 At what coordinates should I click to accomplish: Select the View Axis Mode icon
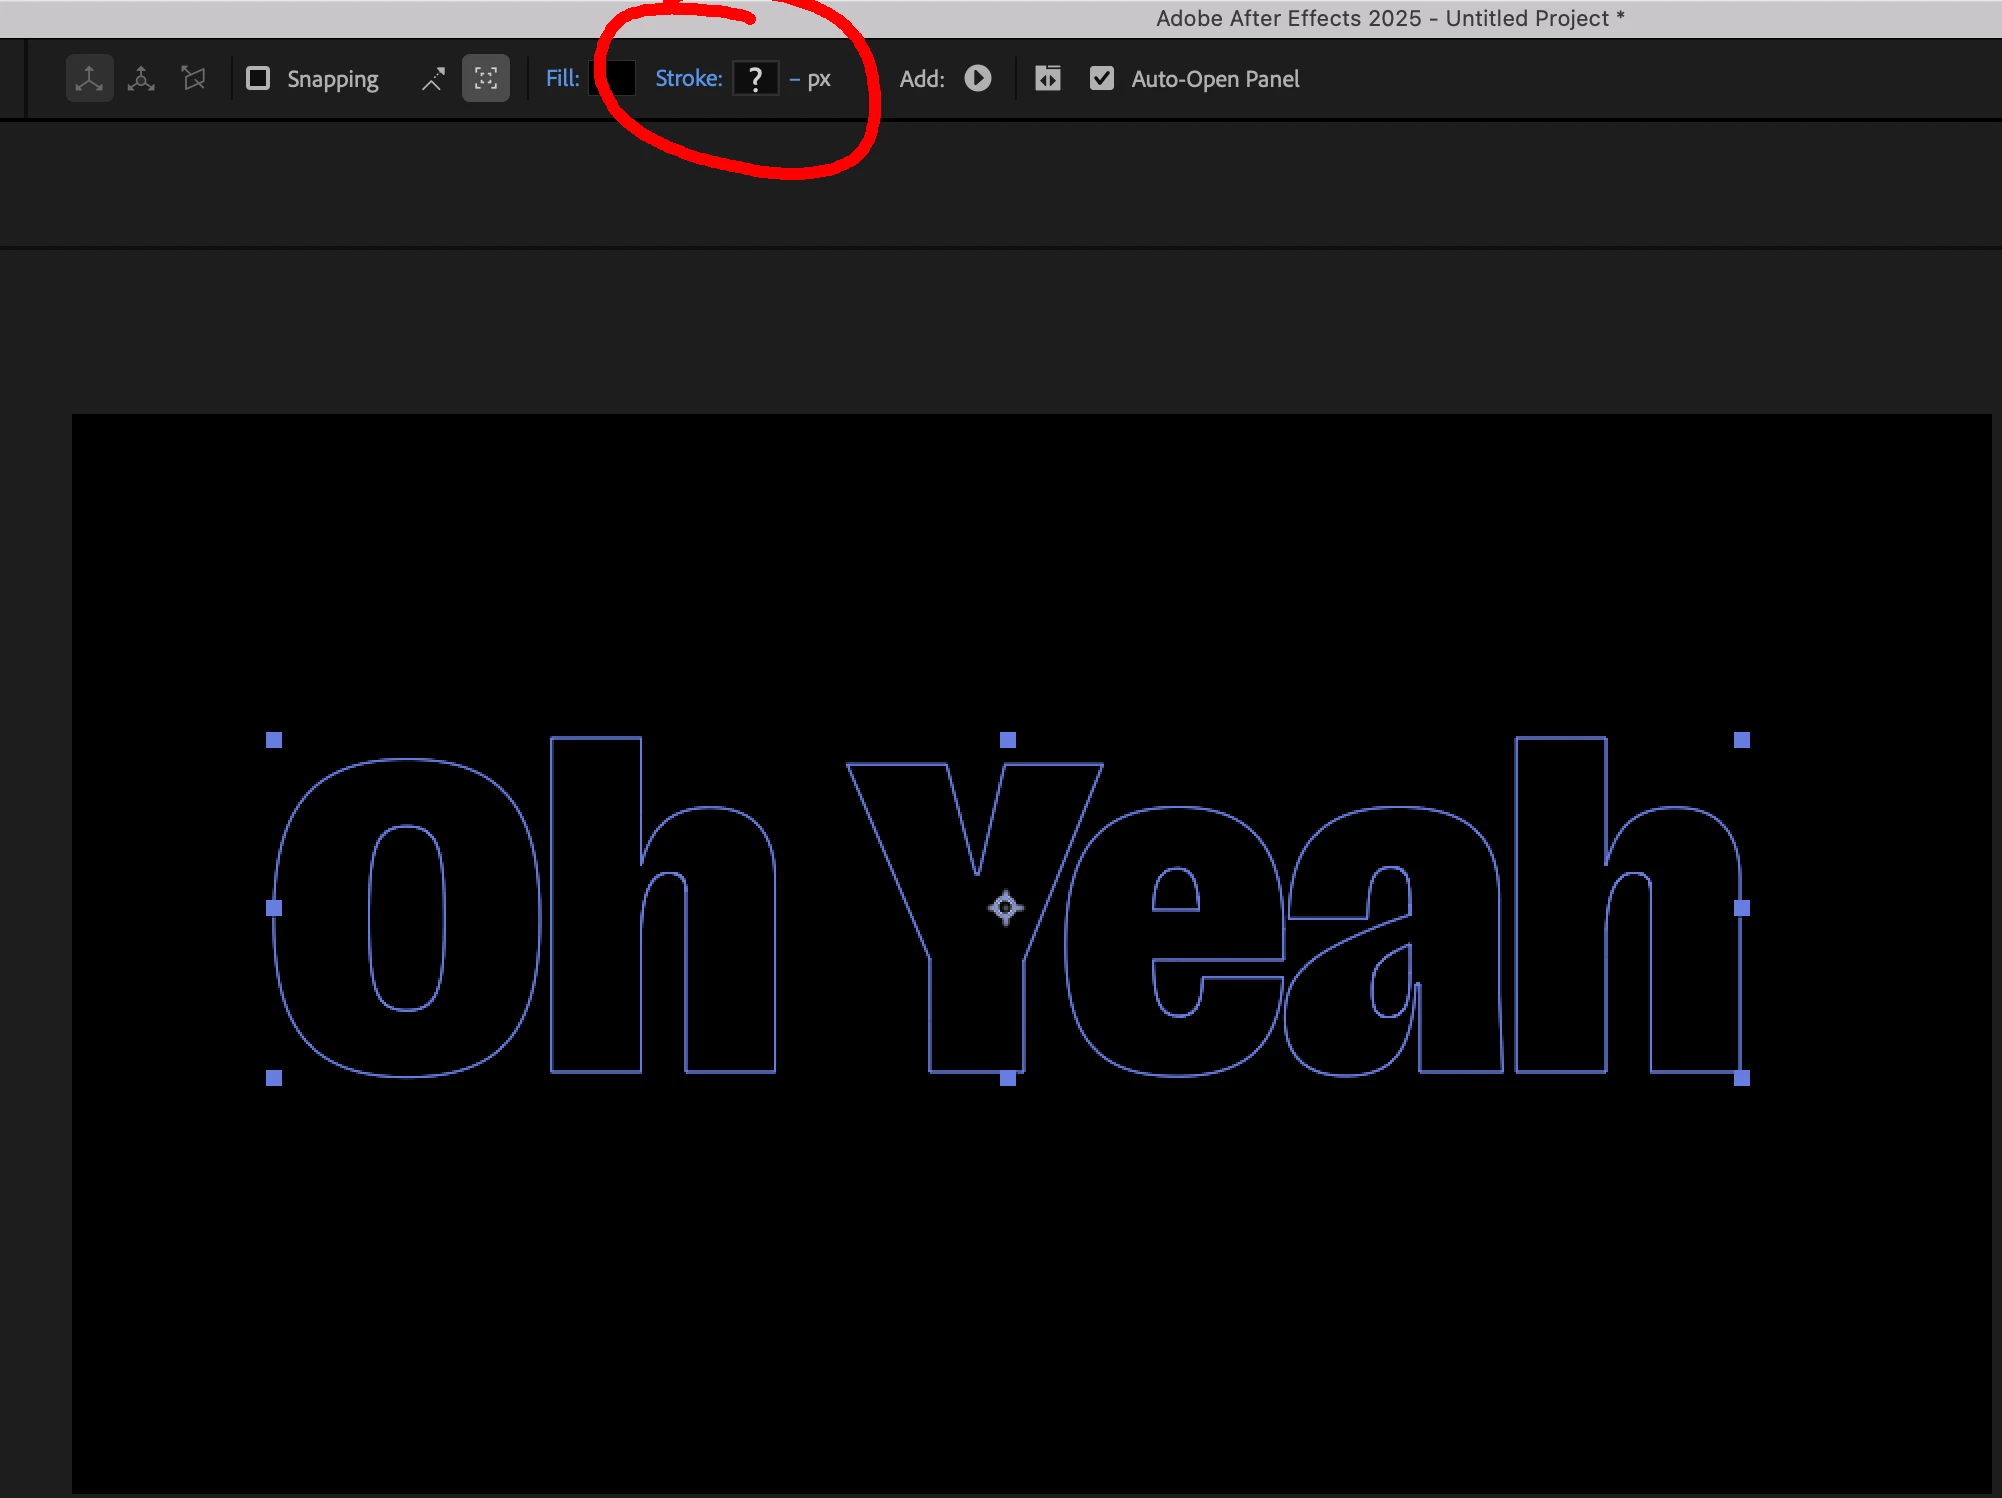194,79
